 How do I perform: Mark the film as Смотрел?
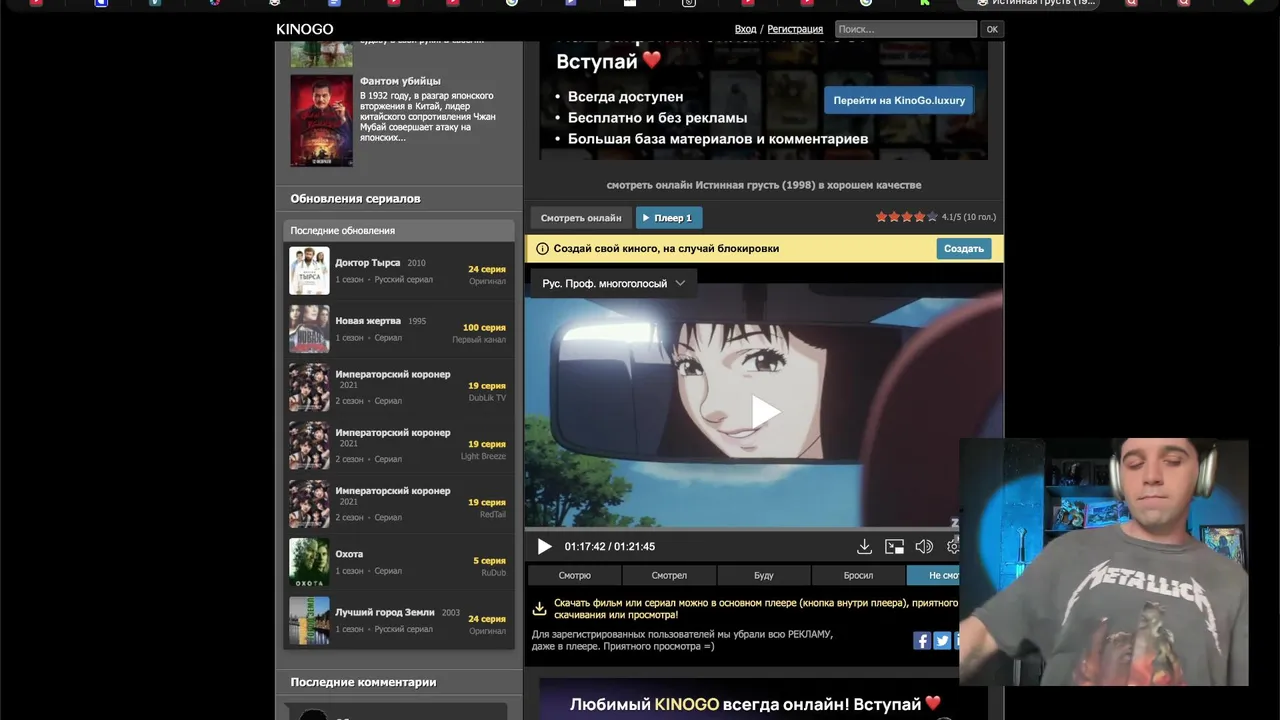(x=669, y=575)
